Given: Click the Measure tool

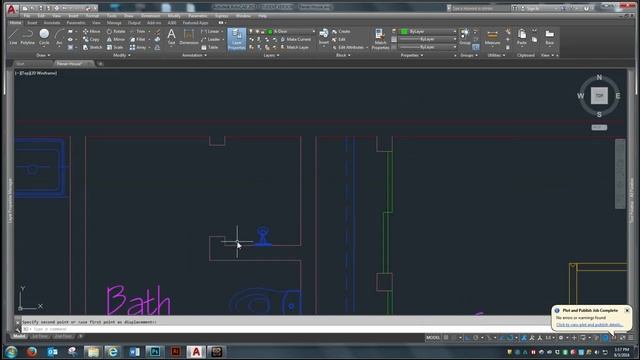Looking at the screenshot, I should coord(492,37).
